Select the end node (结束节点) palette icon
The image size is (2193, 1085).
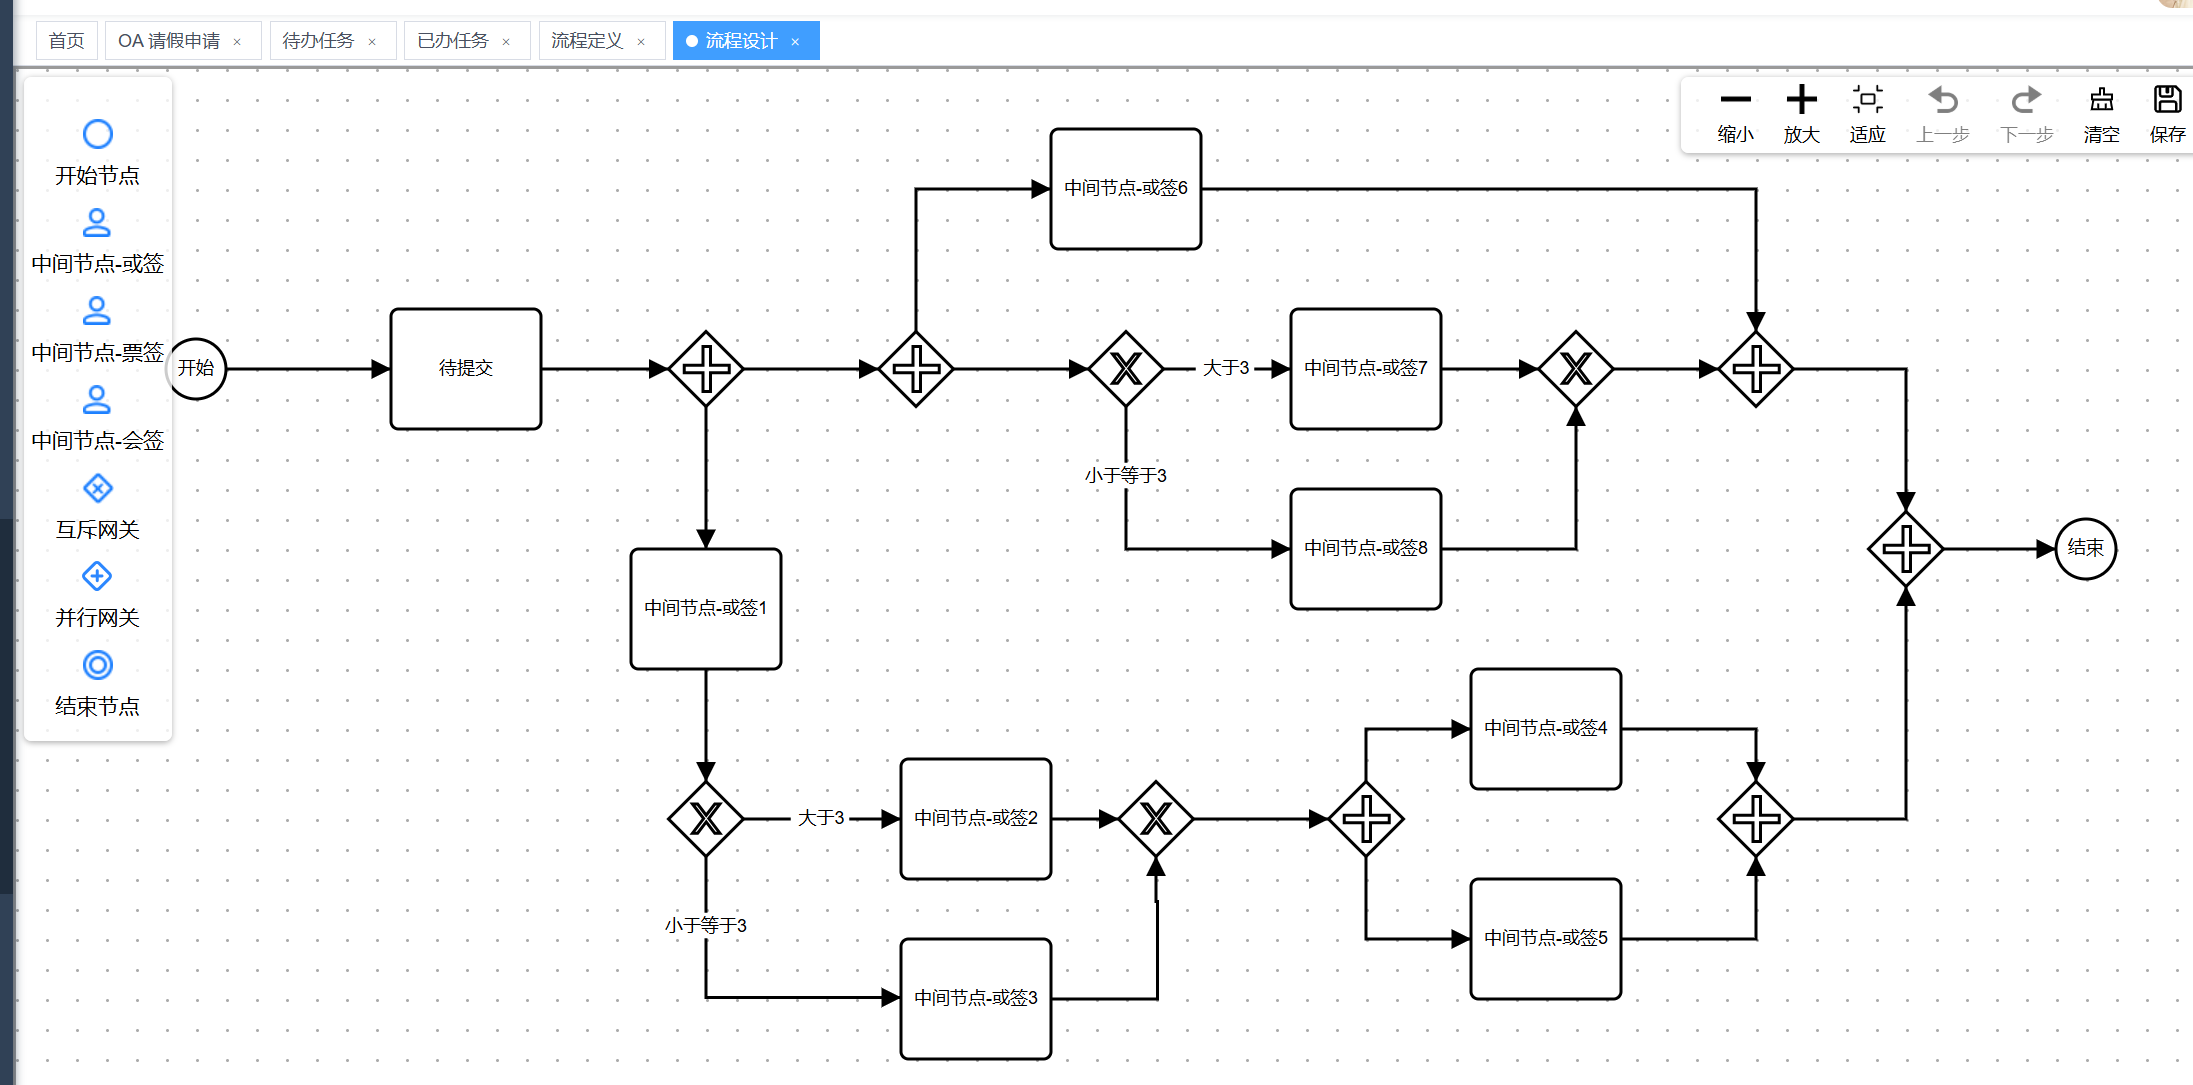pyautogui.click(x=97, y=665)
